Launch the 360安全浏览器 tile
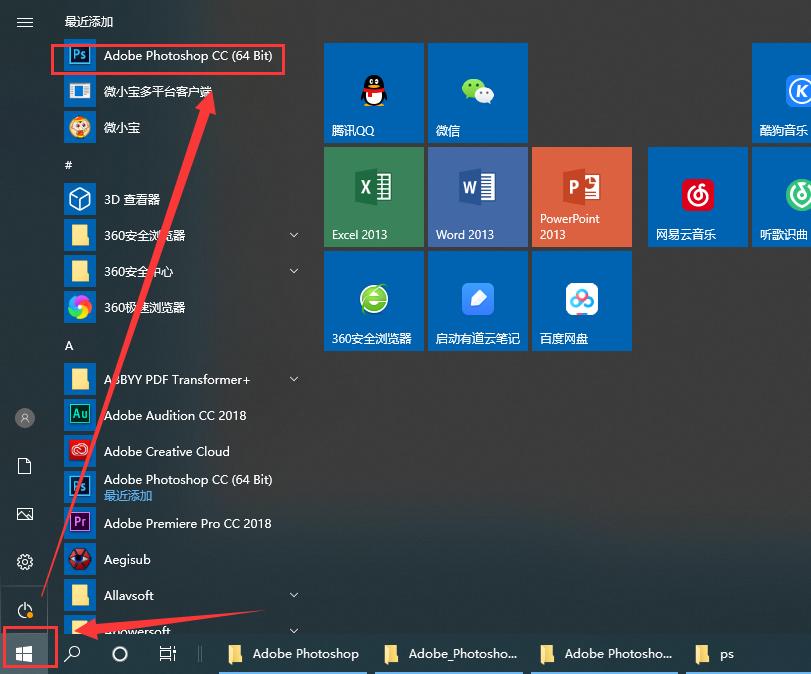811x674 pixels. click(x=373, y=300)
